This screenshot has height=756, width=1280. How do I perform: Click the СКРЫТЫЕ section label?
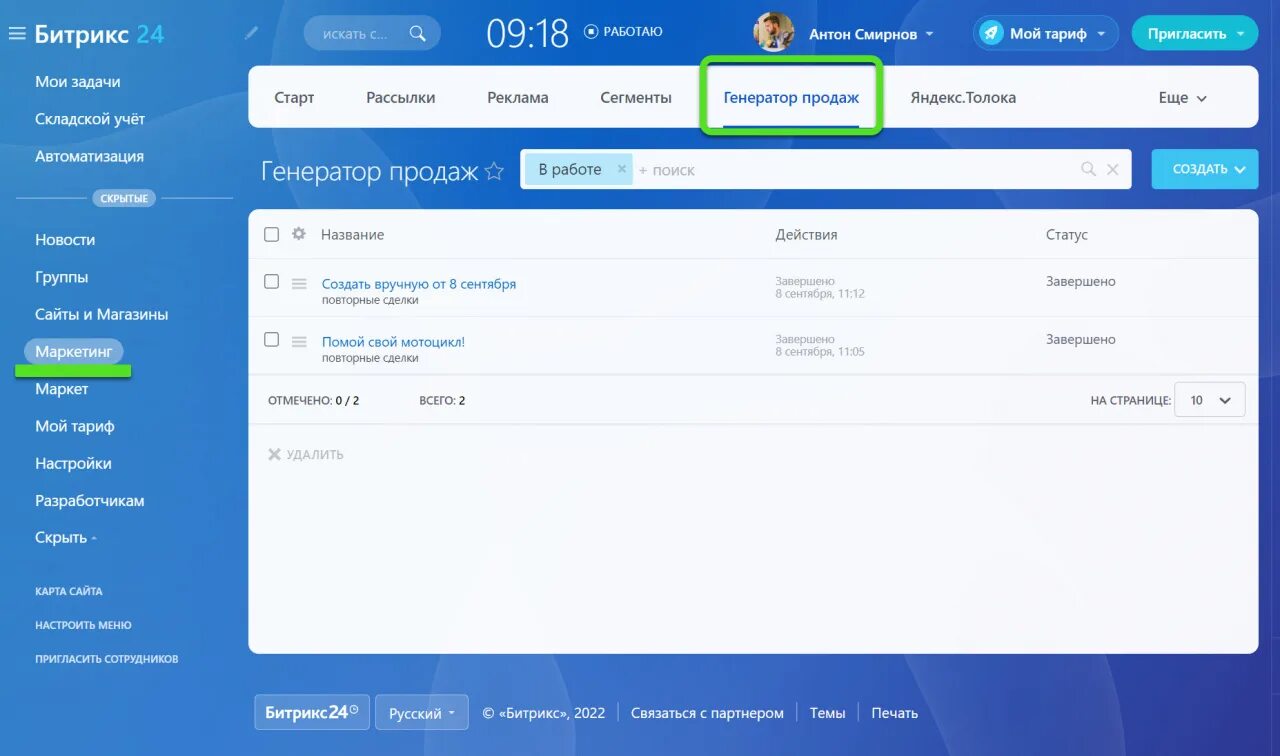point(124,199)
